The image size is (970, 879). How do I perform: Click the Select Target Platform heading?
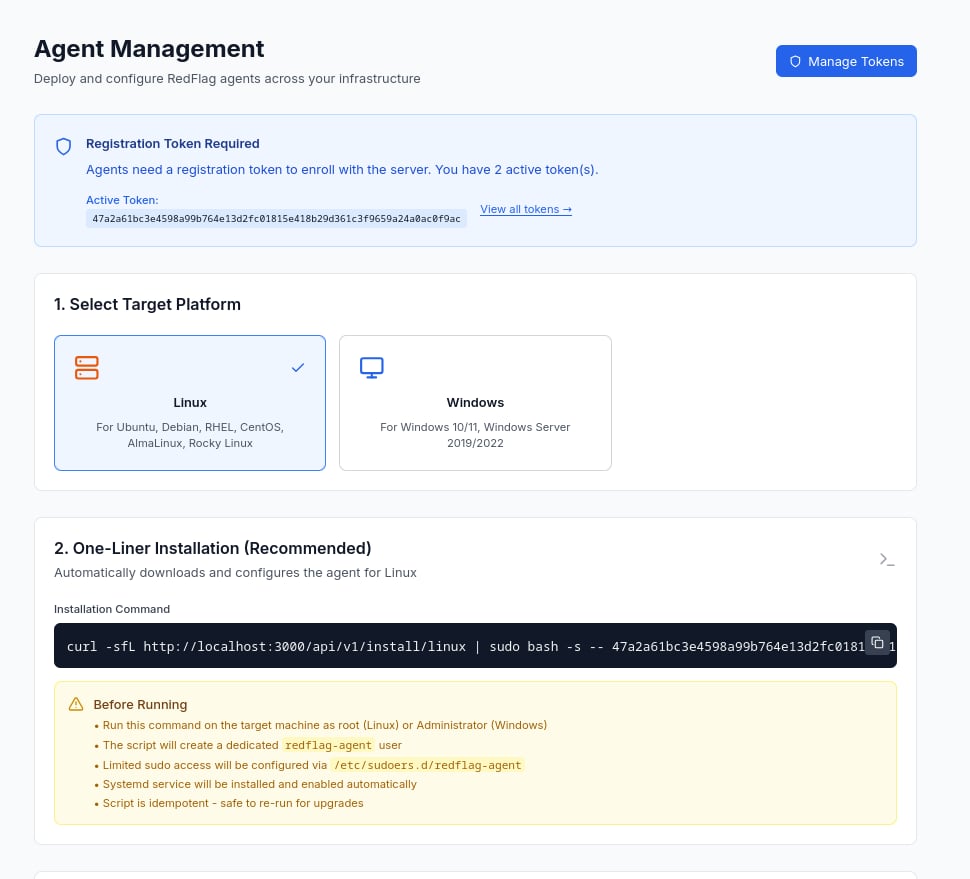pos(147,304)
